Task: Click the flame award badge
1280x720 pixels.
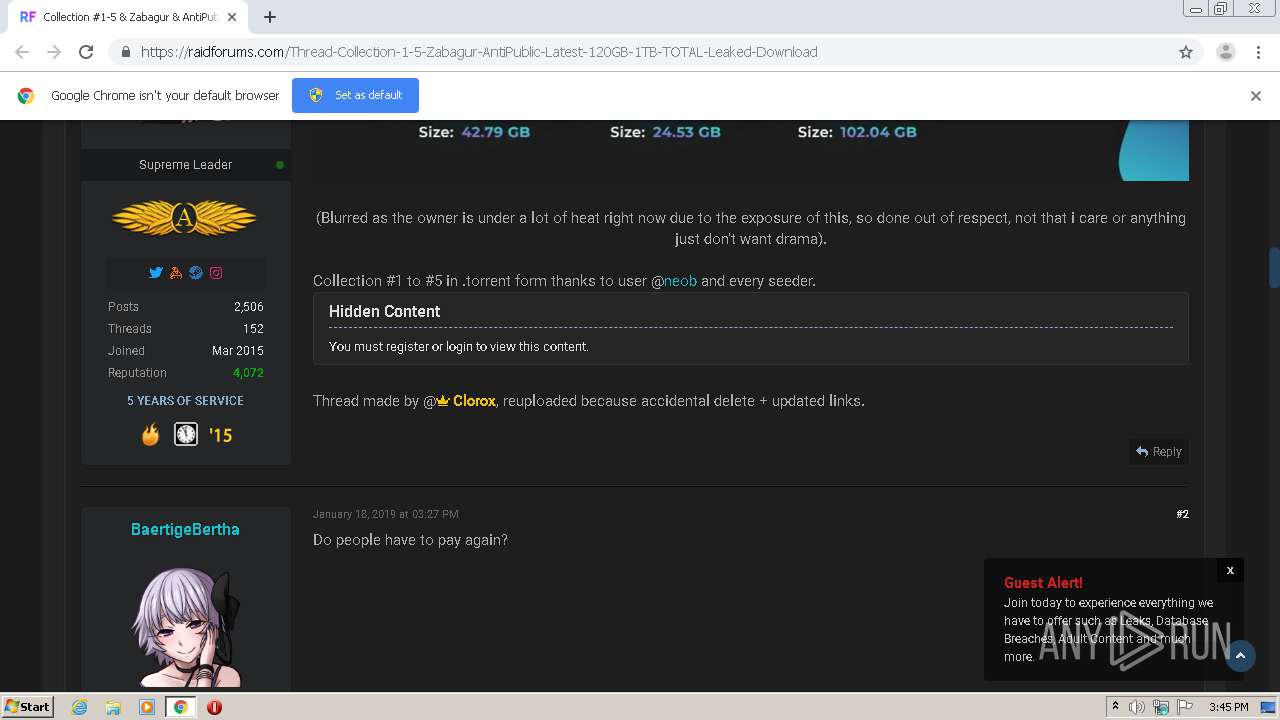Action: pyautogui.click(x=151, y=434)
